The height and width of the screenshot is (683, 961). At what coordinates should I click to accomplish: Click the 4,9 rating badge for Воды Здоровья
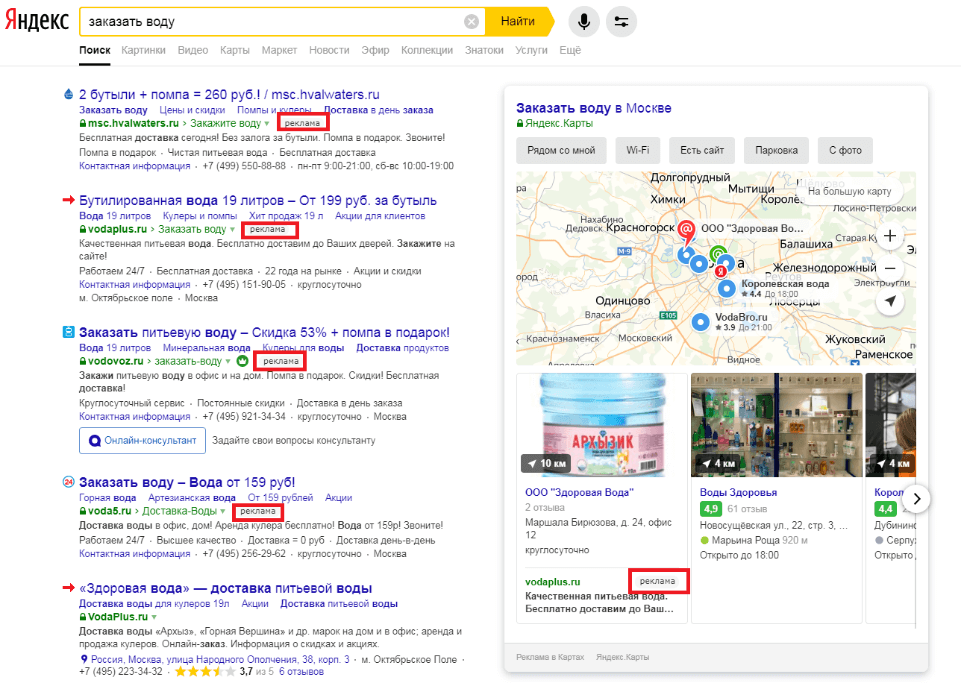click(710, 509)
